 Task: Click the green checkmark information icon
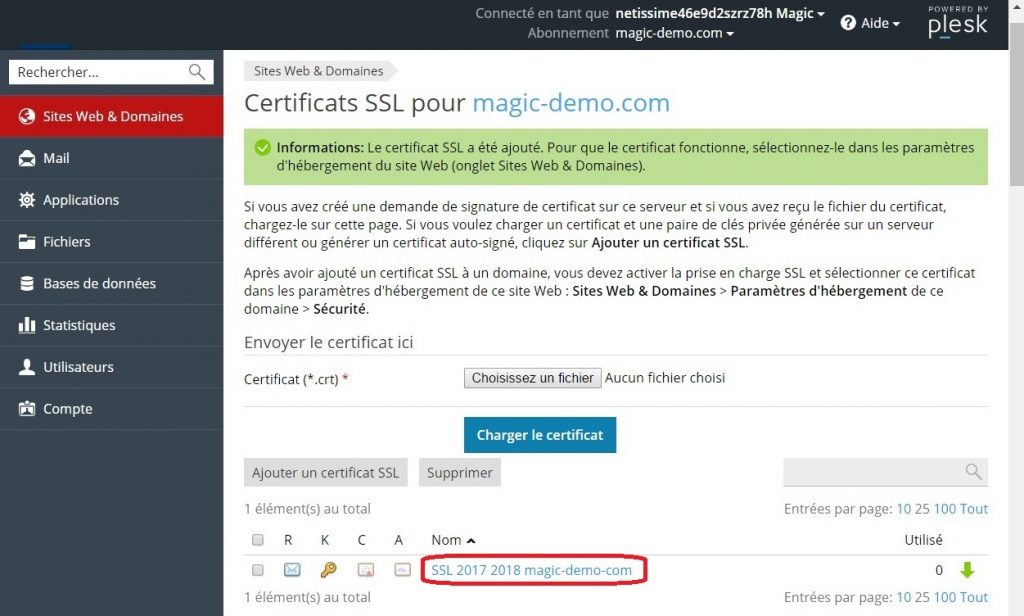(263, 148)
